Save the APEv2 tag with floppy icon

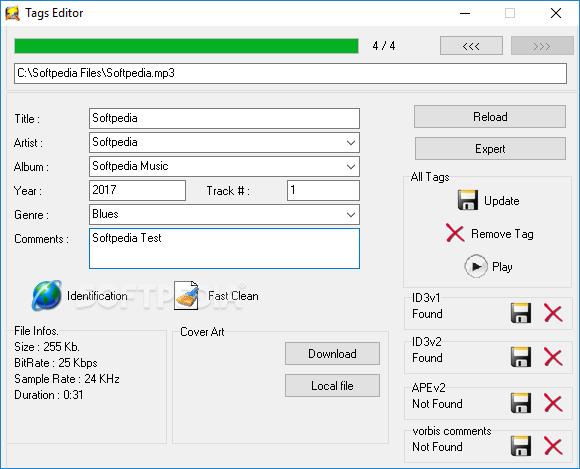point(521,403)
